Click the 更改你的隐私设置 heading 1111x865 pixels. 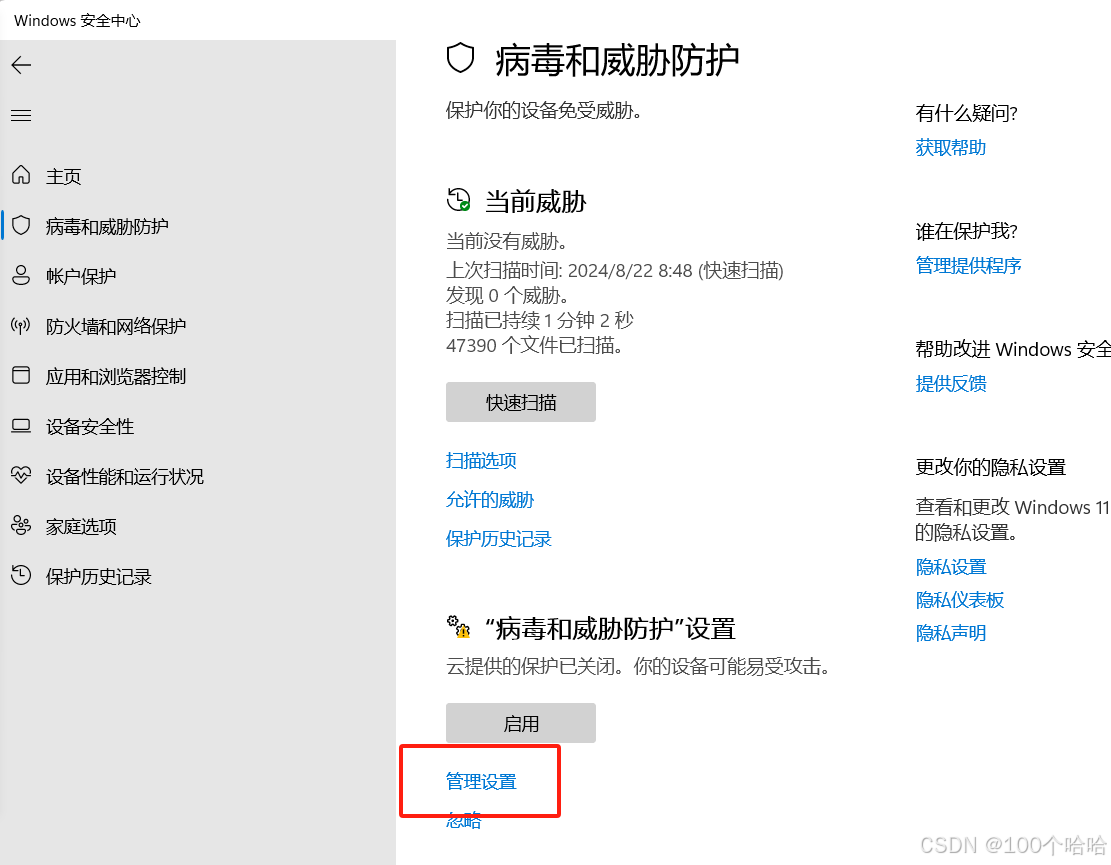point(991,468)
